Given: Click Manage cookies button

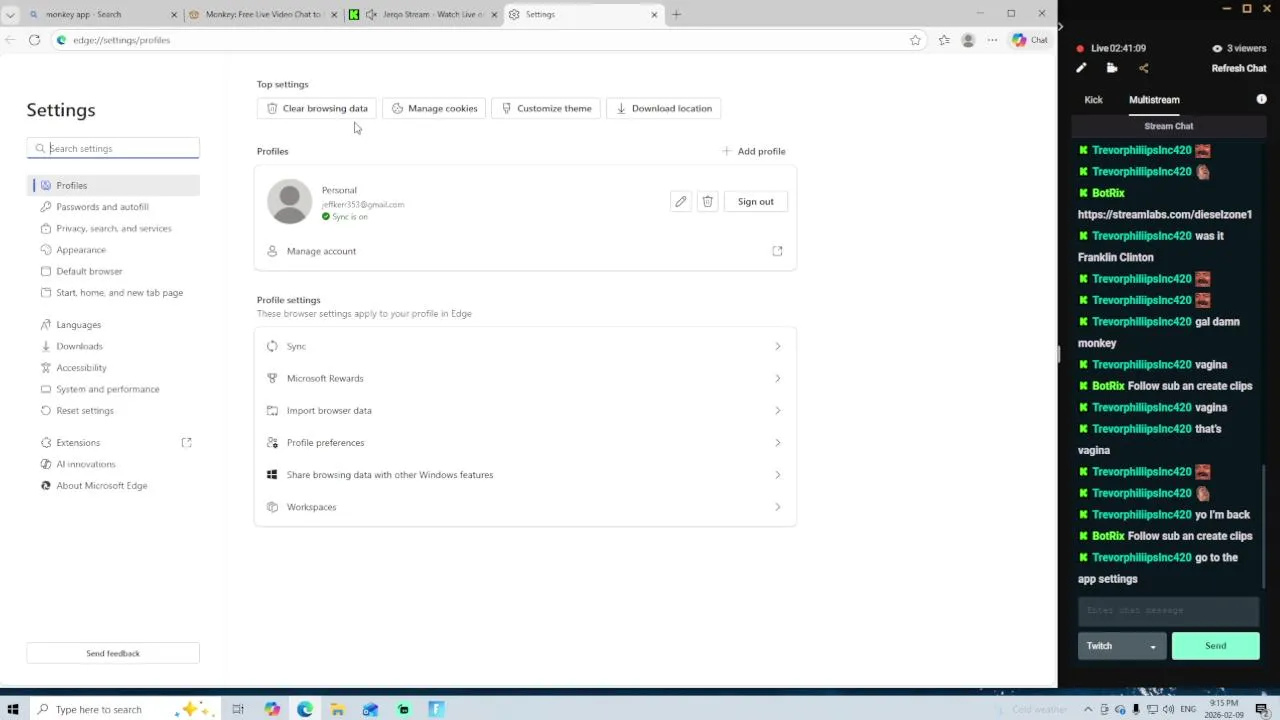Looking at the screenshot, I should tap(434, 108).
